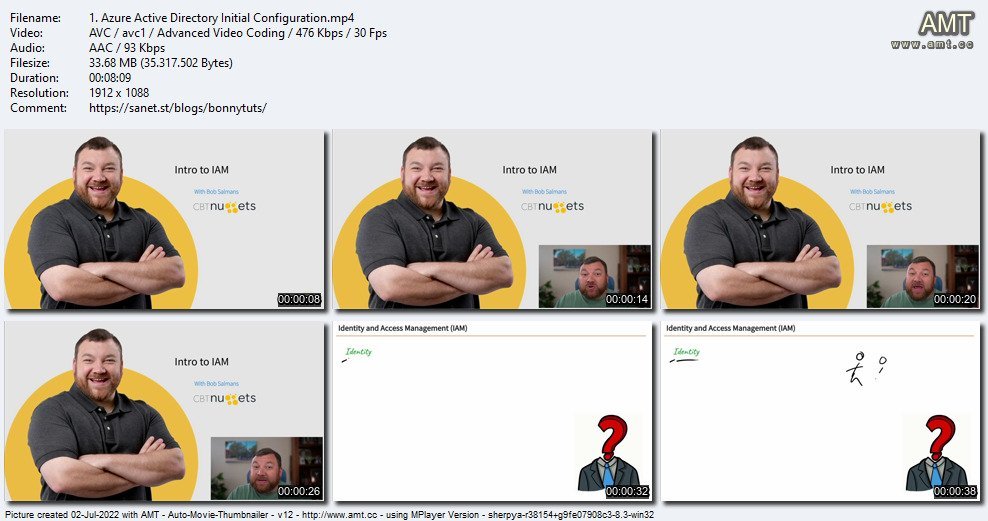The image size is (988, 521).
Task: Click the resolution value 1912 x 1088
Action: [x=119, y=93]
